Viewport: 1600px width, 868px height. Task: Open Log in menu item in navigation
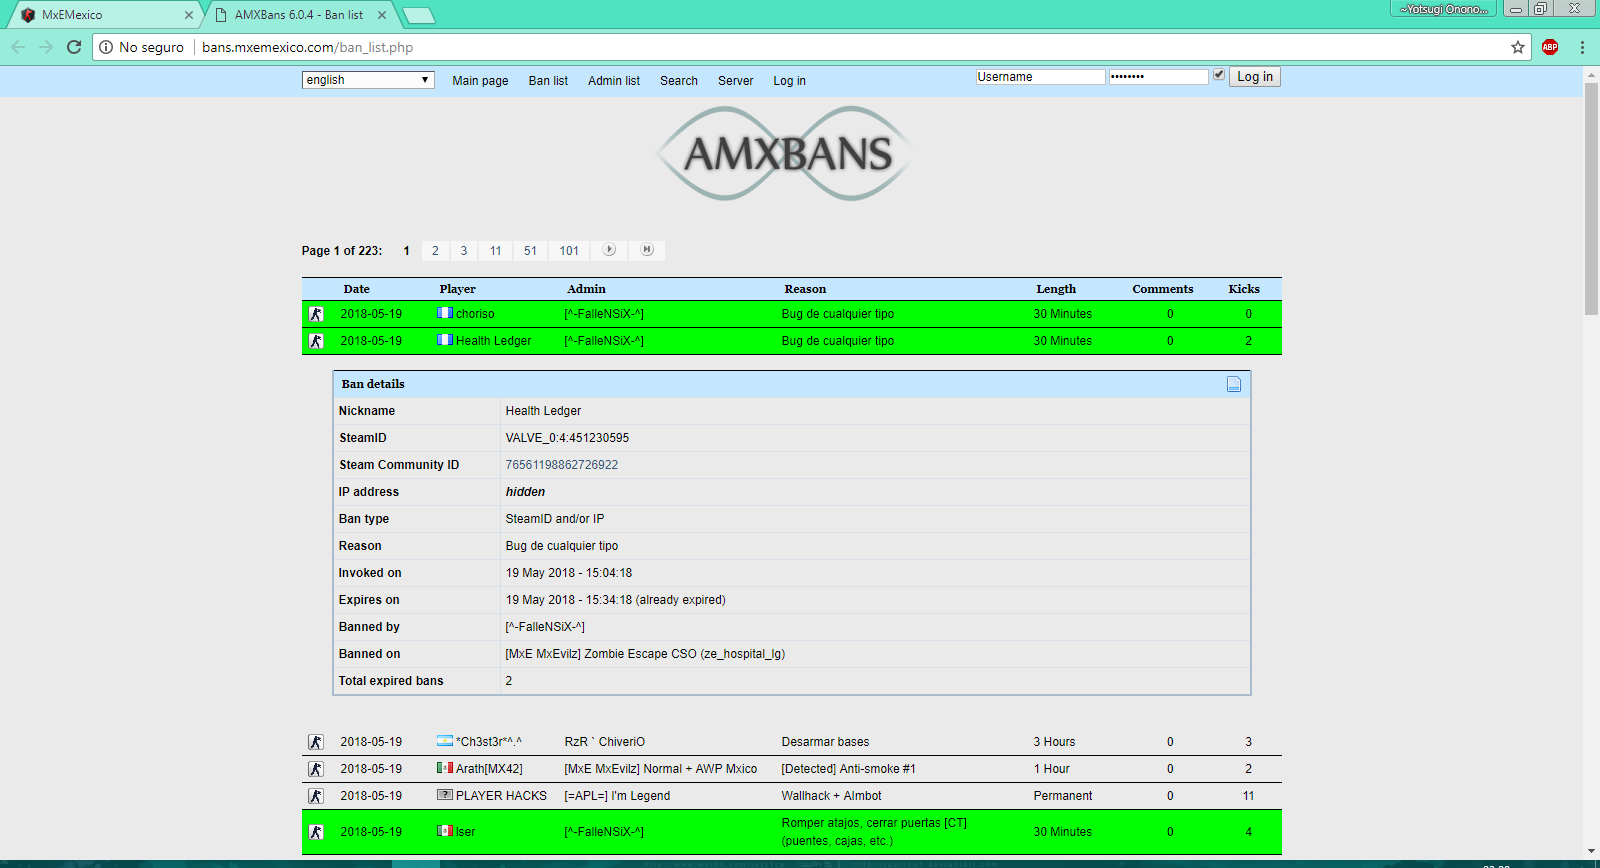[789, 81]
